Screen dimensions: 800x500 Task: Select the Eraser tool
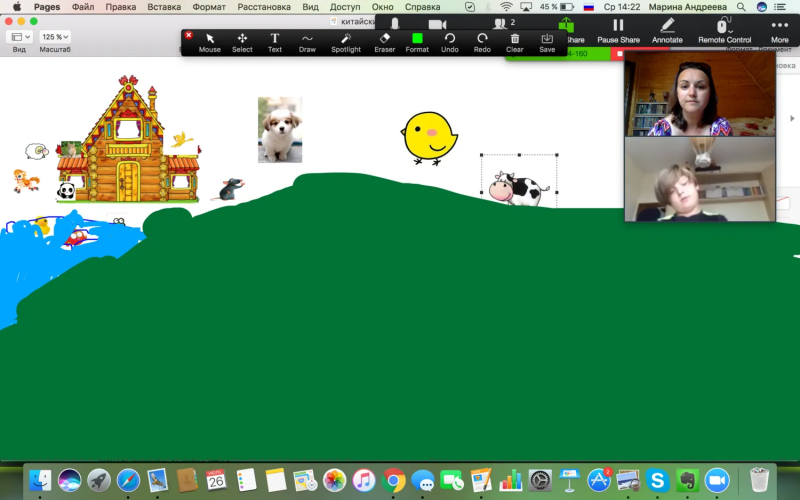pyautogui.click(x=385, y=42)
